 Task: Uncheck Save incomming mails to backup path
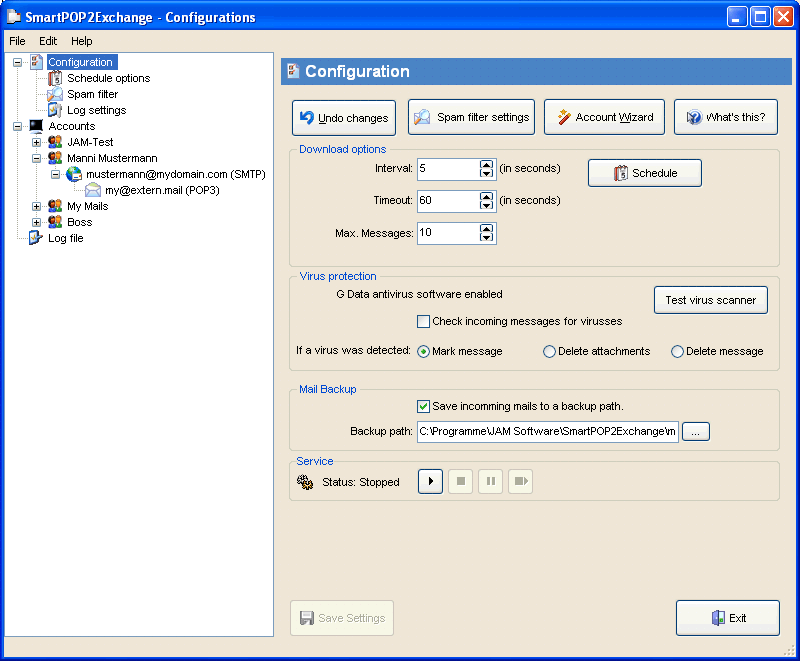point(423,406)
